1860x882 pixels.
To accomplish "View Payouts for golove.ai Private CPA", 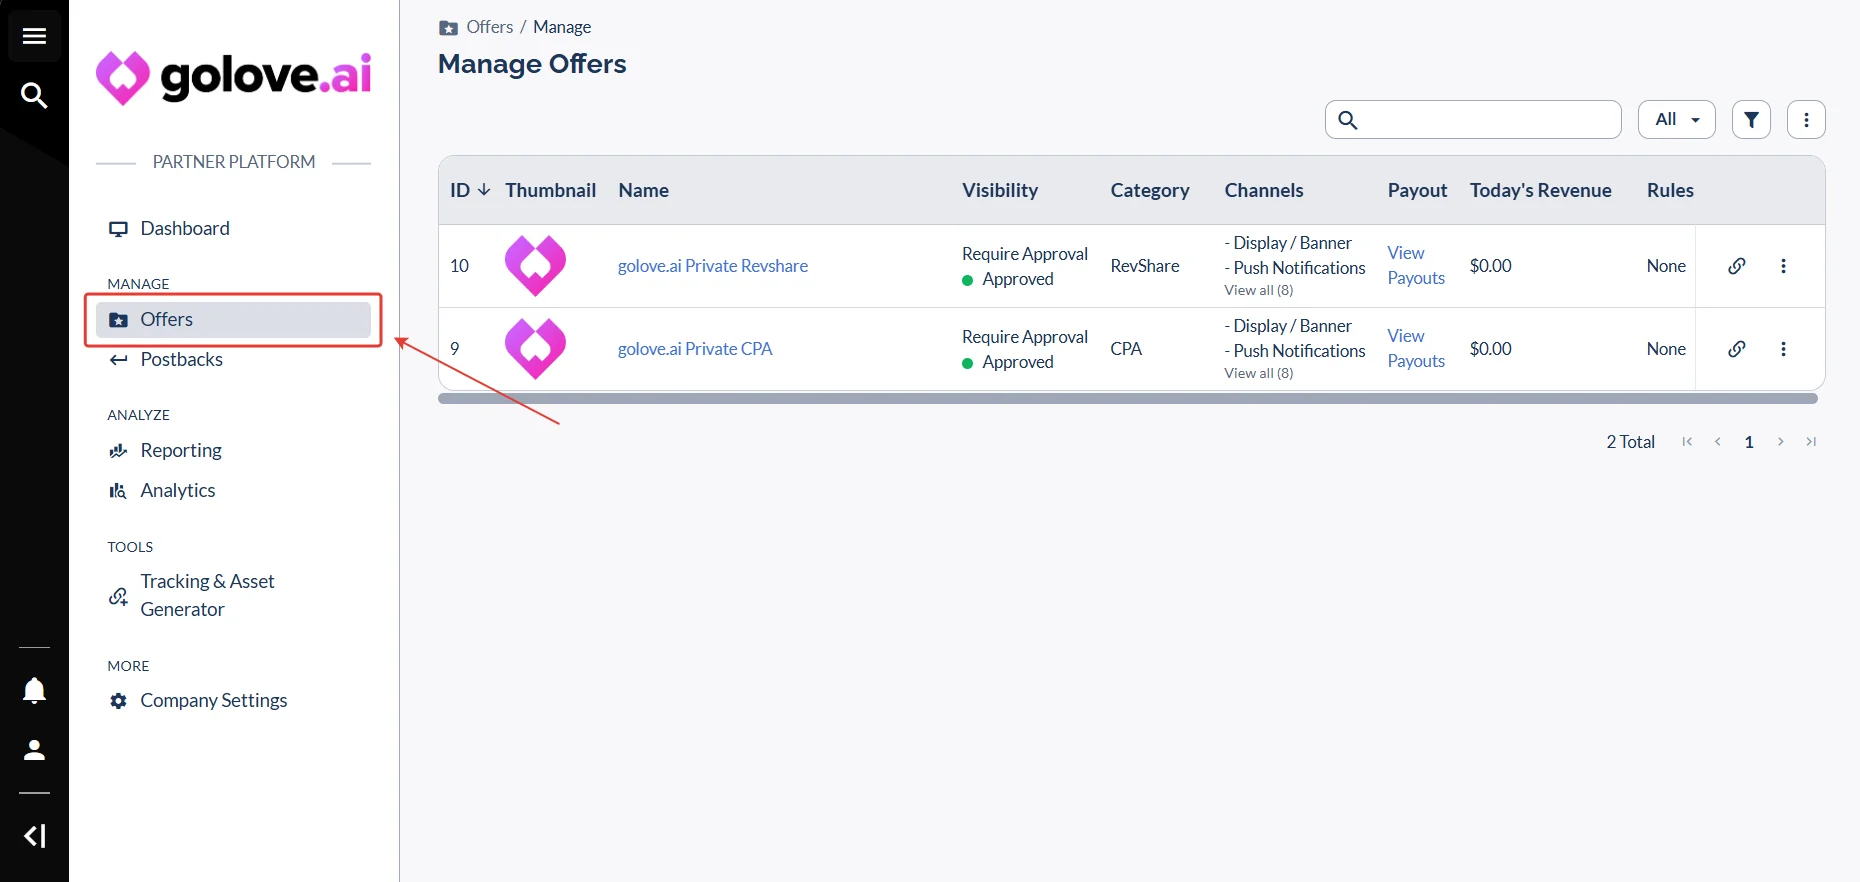I will [x=1416, y=349].
